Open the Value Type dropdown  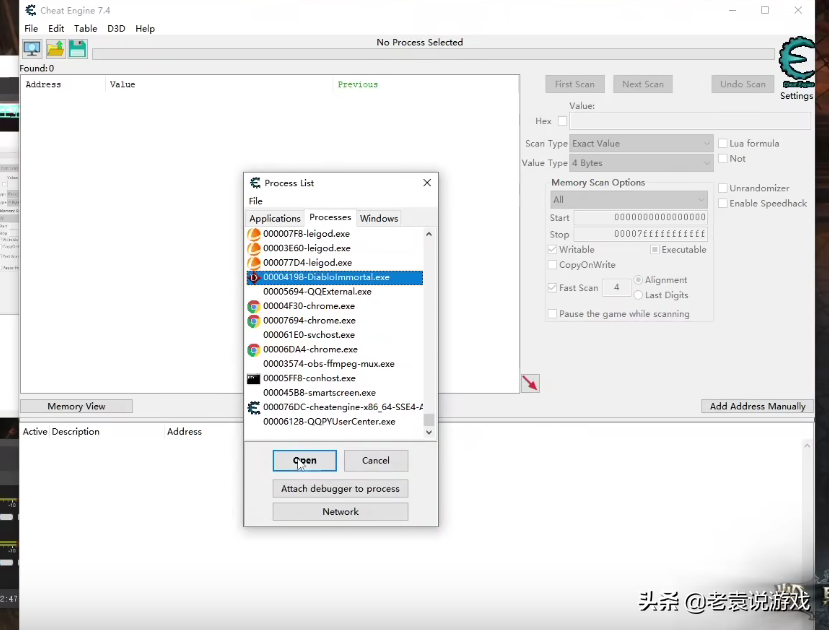(641, 163)
